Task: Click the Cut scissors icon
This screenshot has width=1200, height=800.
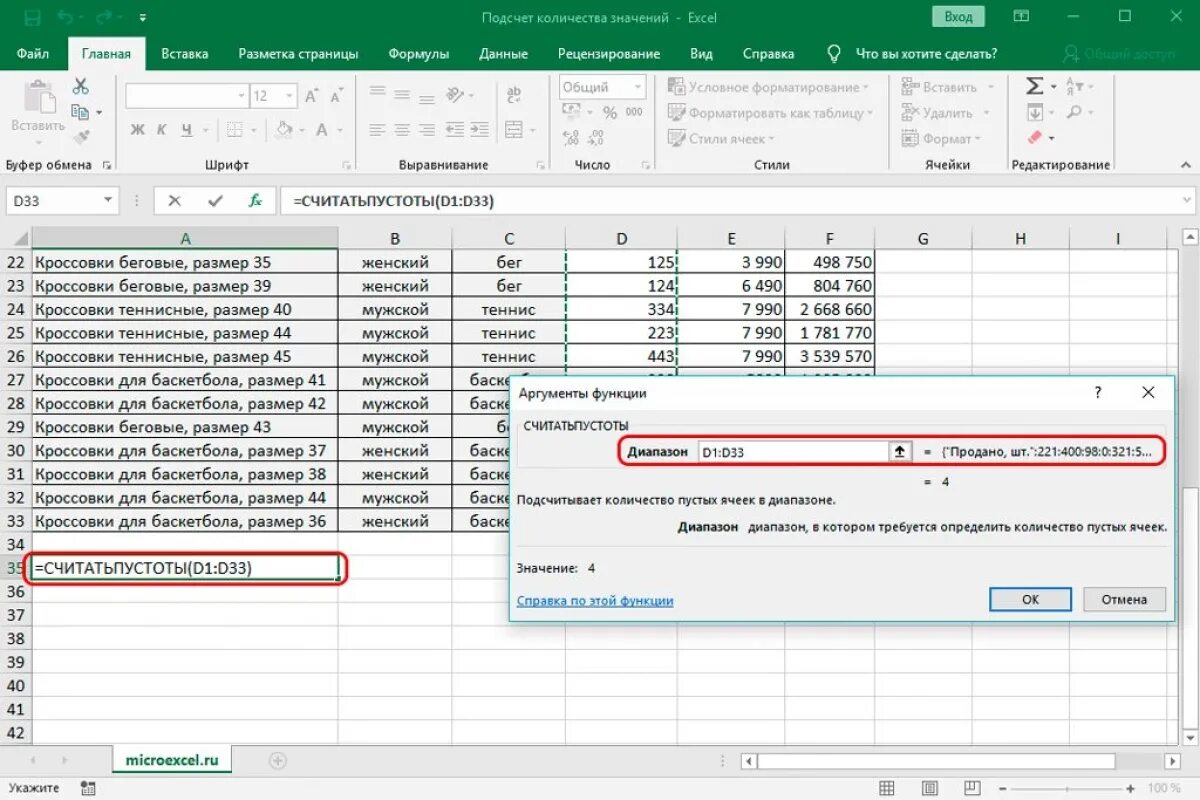Action: [80, 87]
